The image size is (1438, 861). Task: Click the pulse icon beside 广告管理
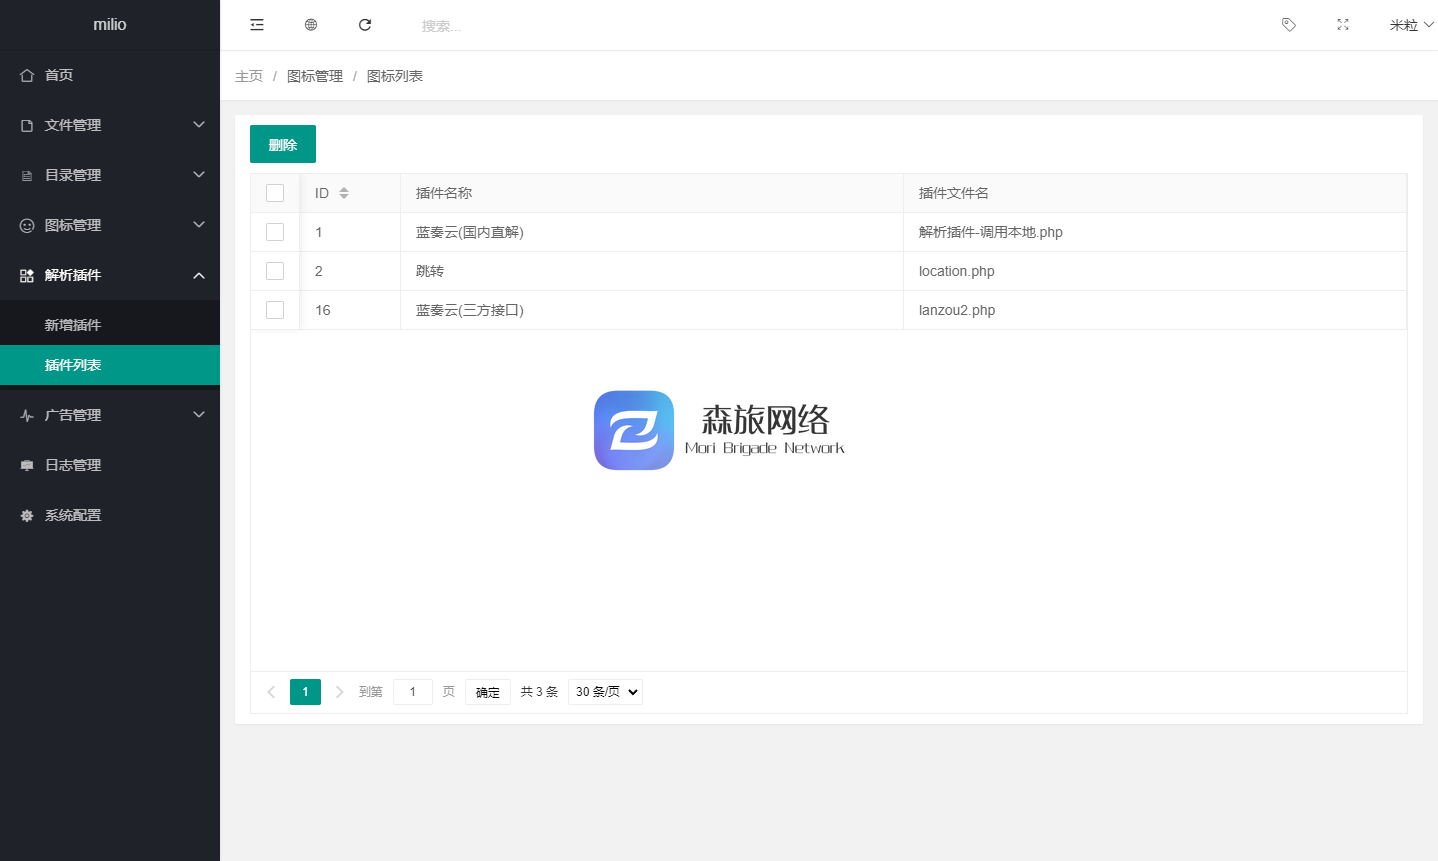(27, 415)
